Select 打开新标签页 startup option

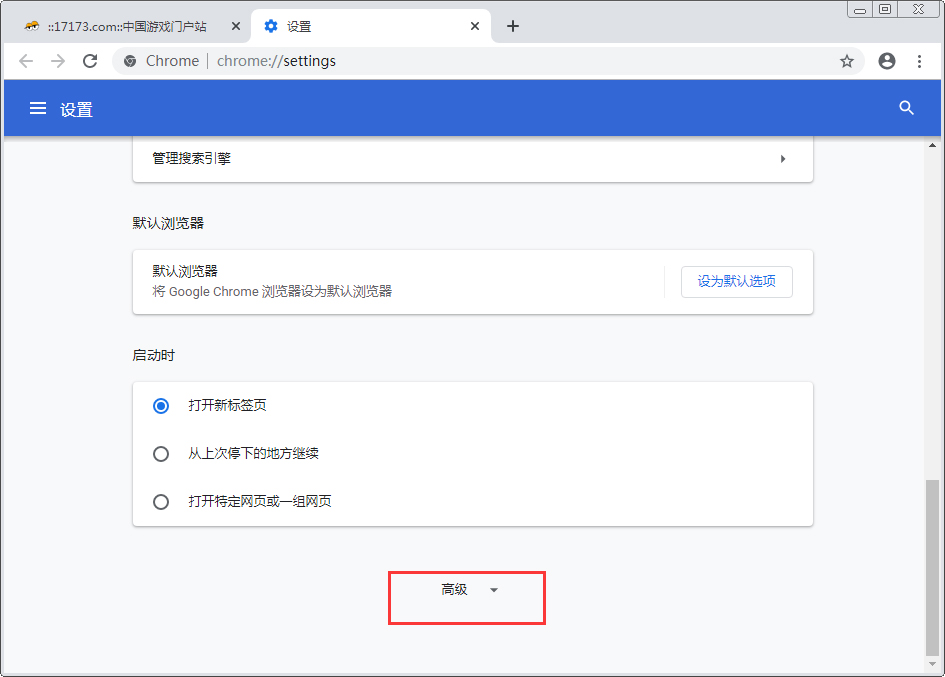[161, 406]
